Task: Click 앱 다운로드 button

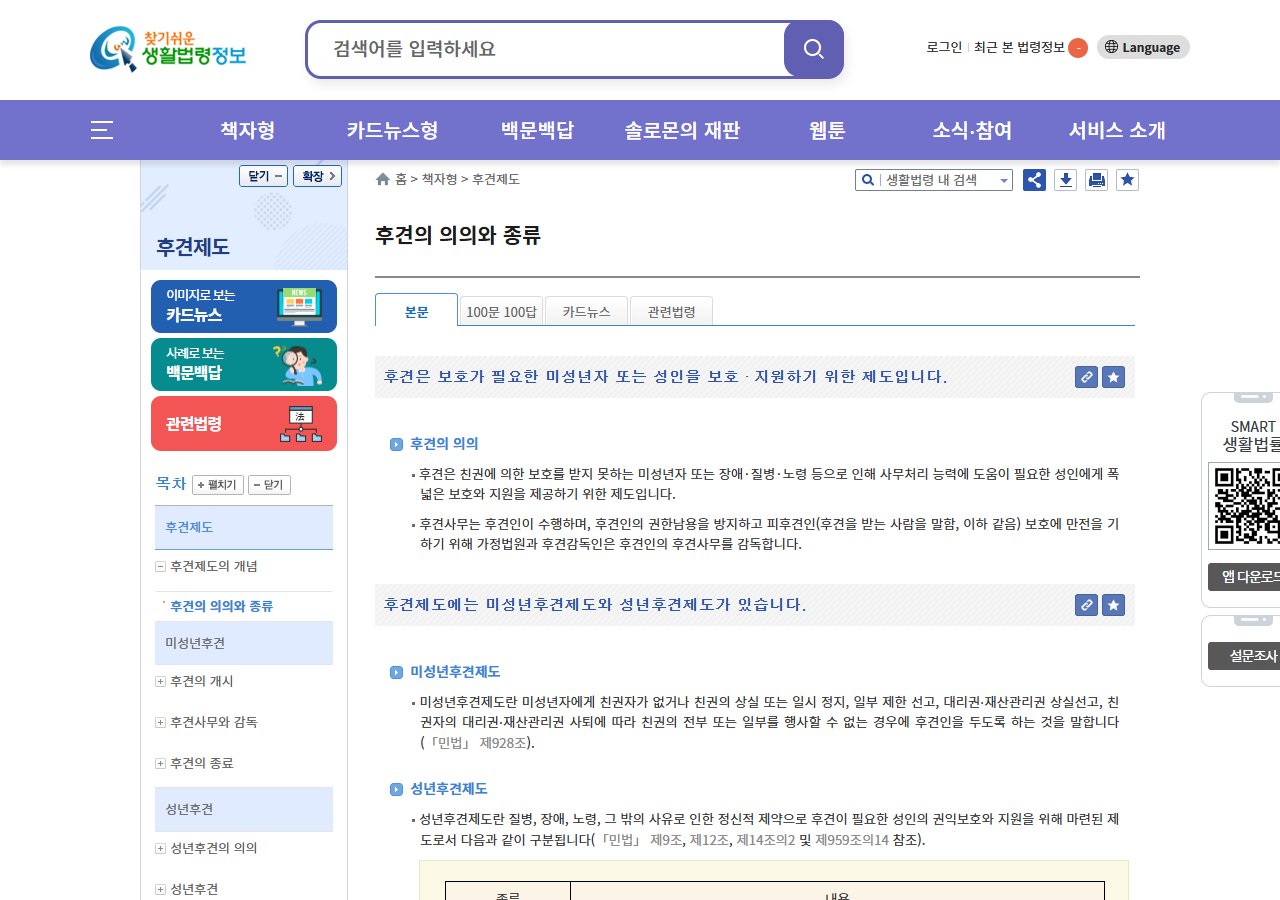Action: (x=1244, y=577)
